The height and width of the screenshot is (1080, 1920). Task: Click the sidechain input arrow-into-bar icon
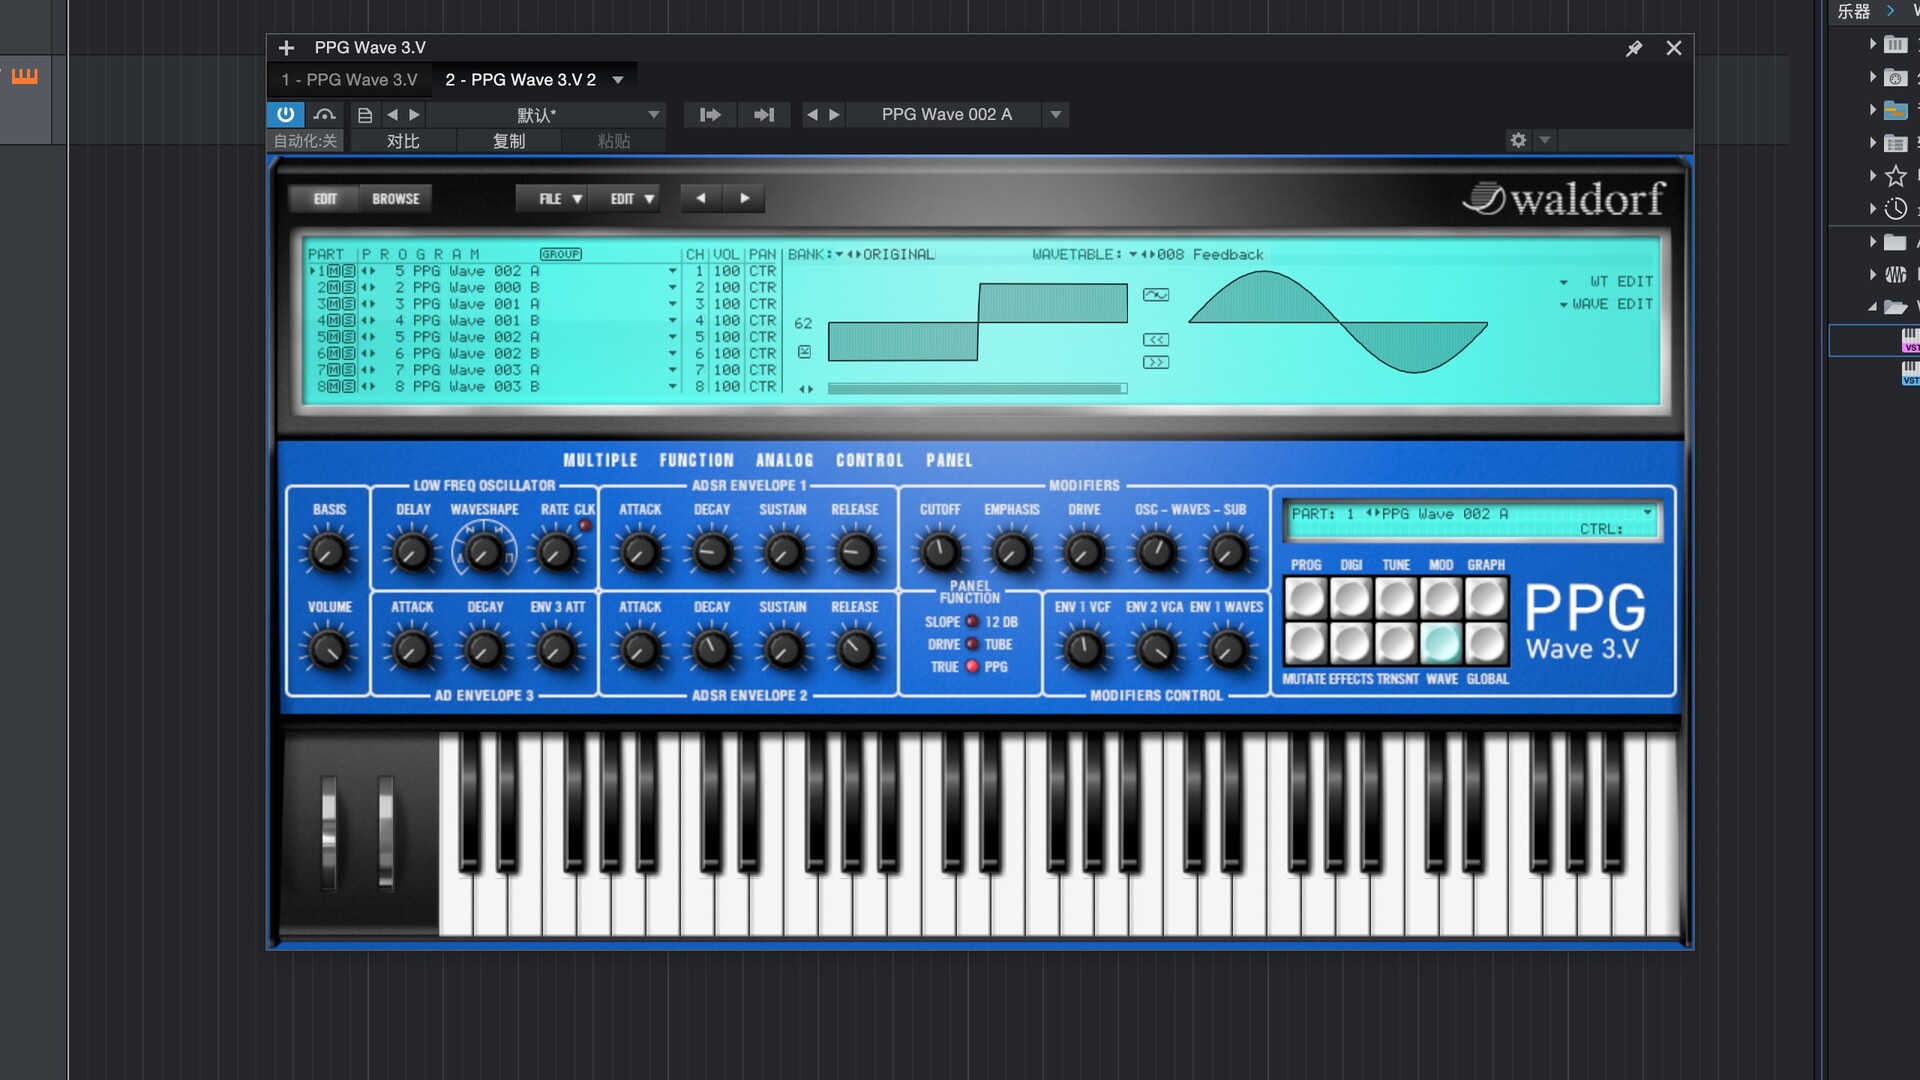coord(710,115)
